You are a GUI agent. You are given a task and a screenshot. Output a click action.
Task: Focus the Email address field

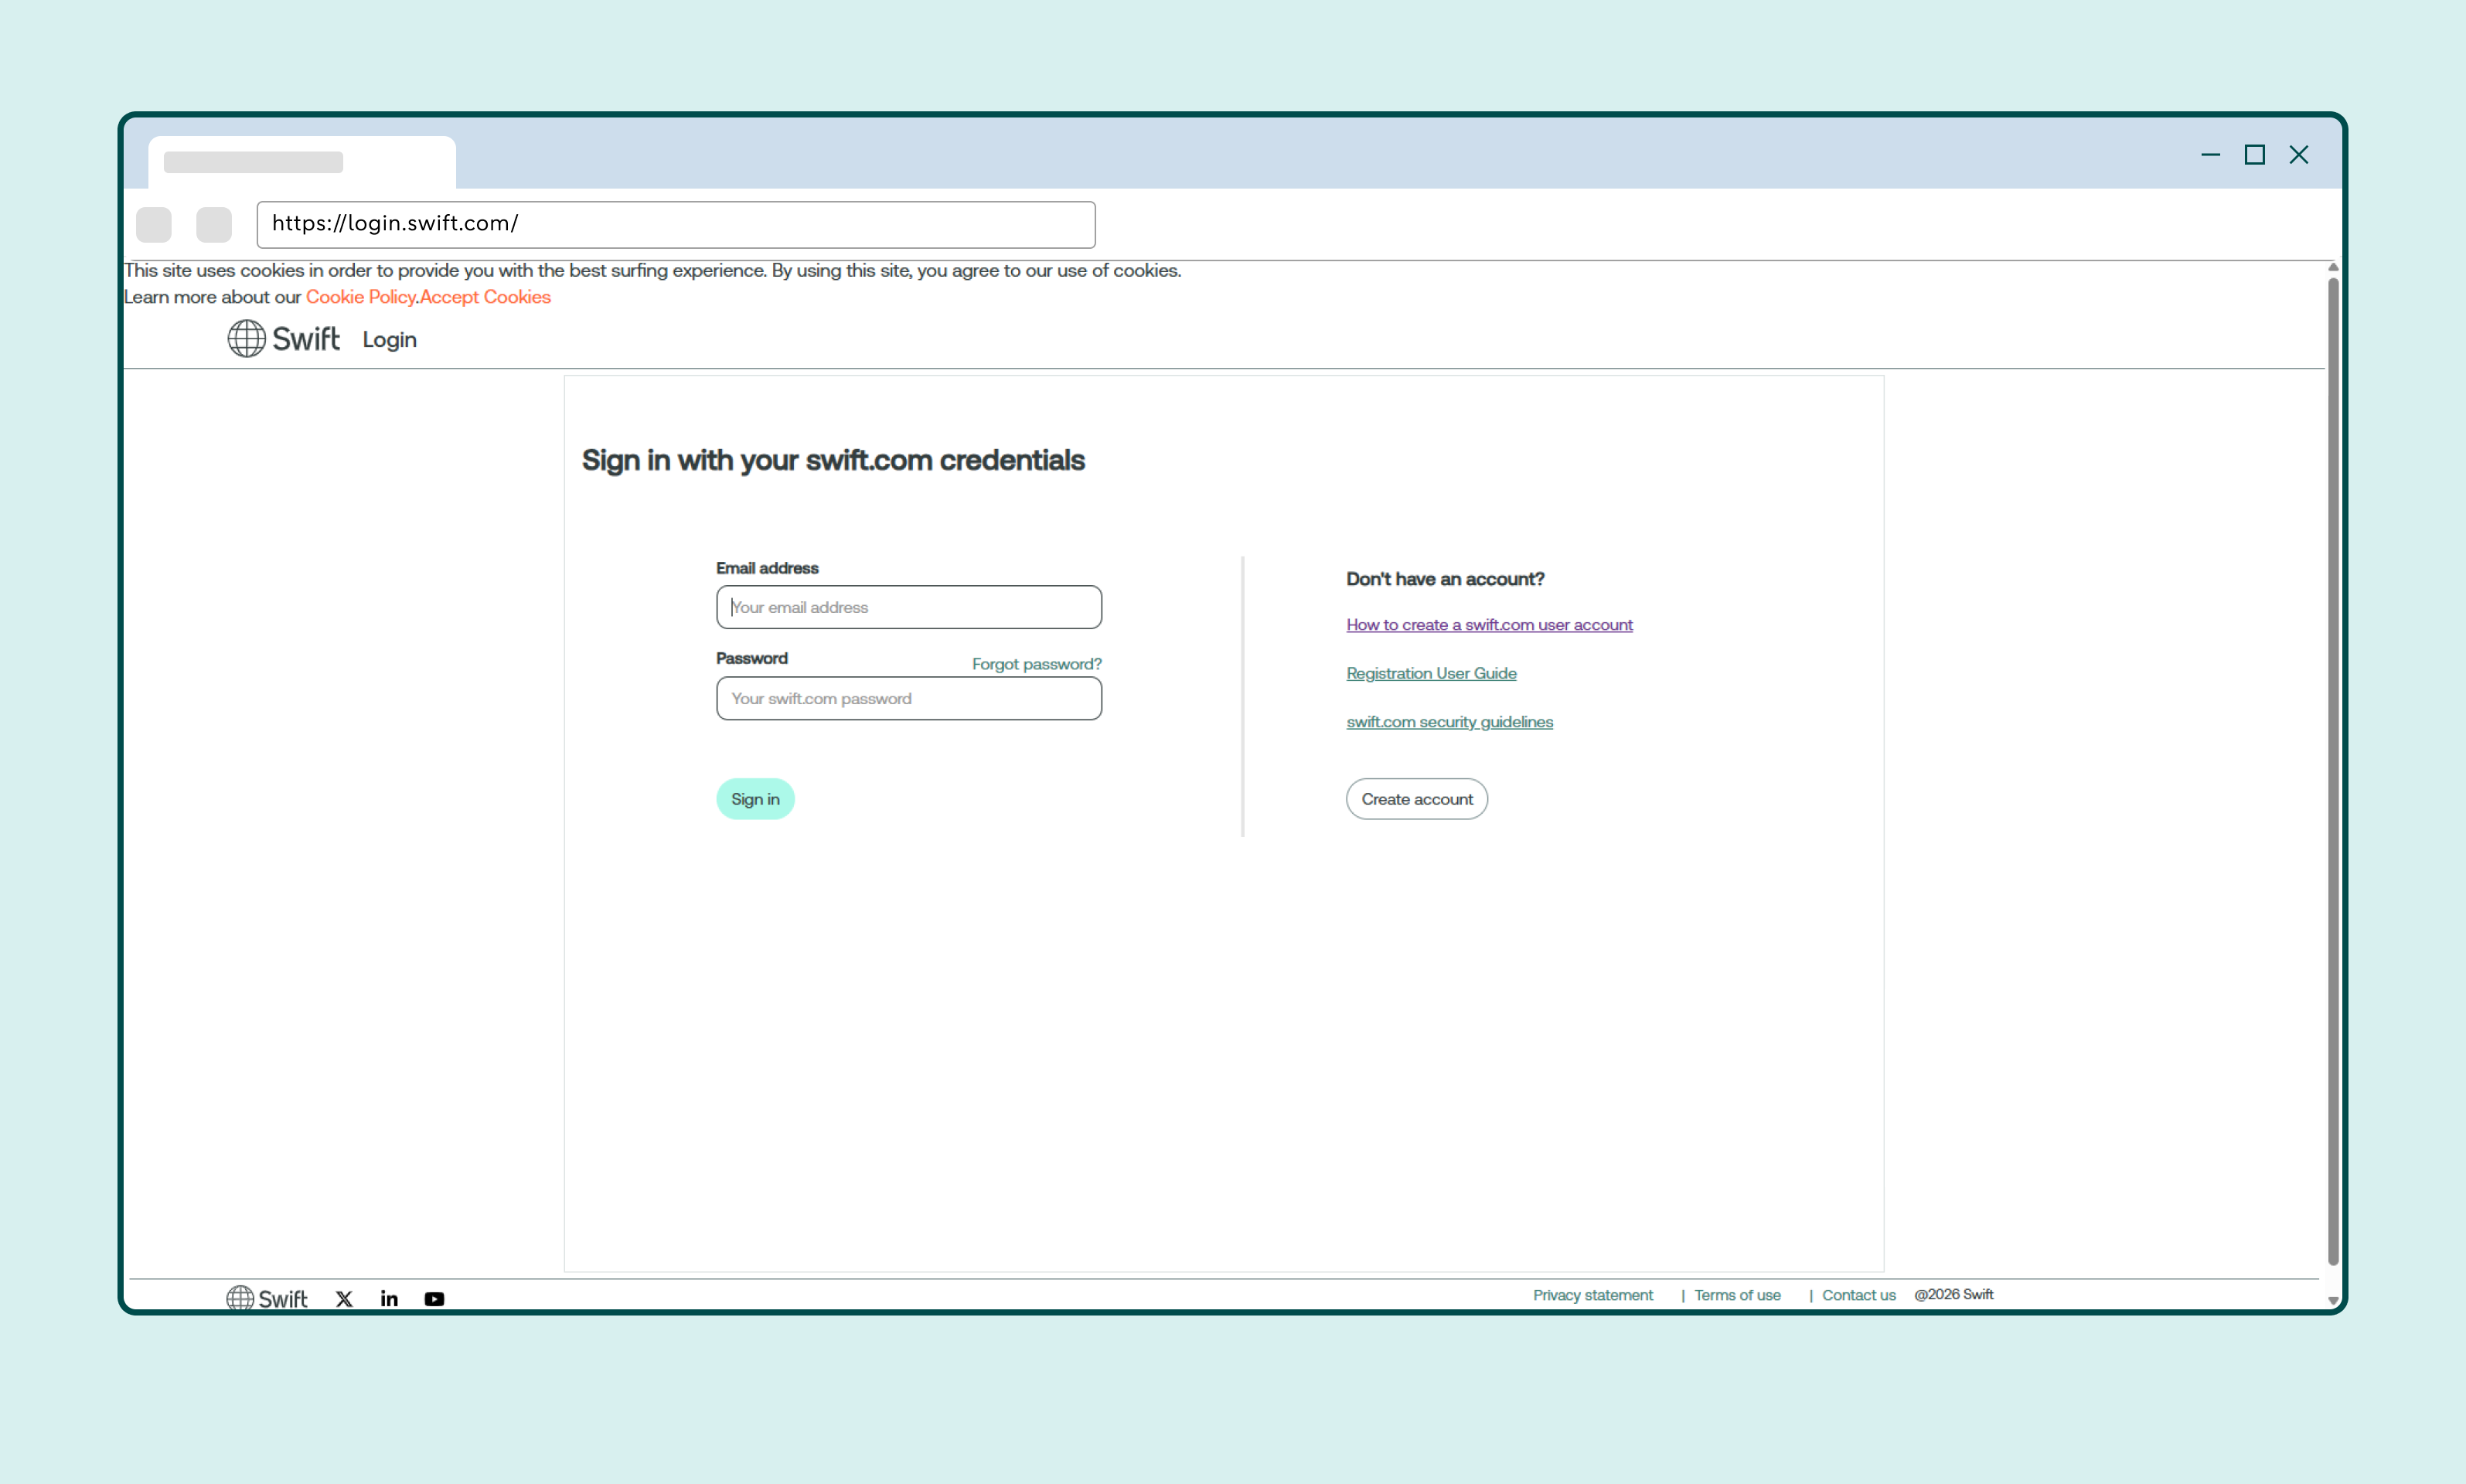(909, 607)
